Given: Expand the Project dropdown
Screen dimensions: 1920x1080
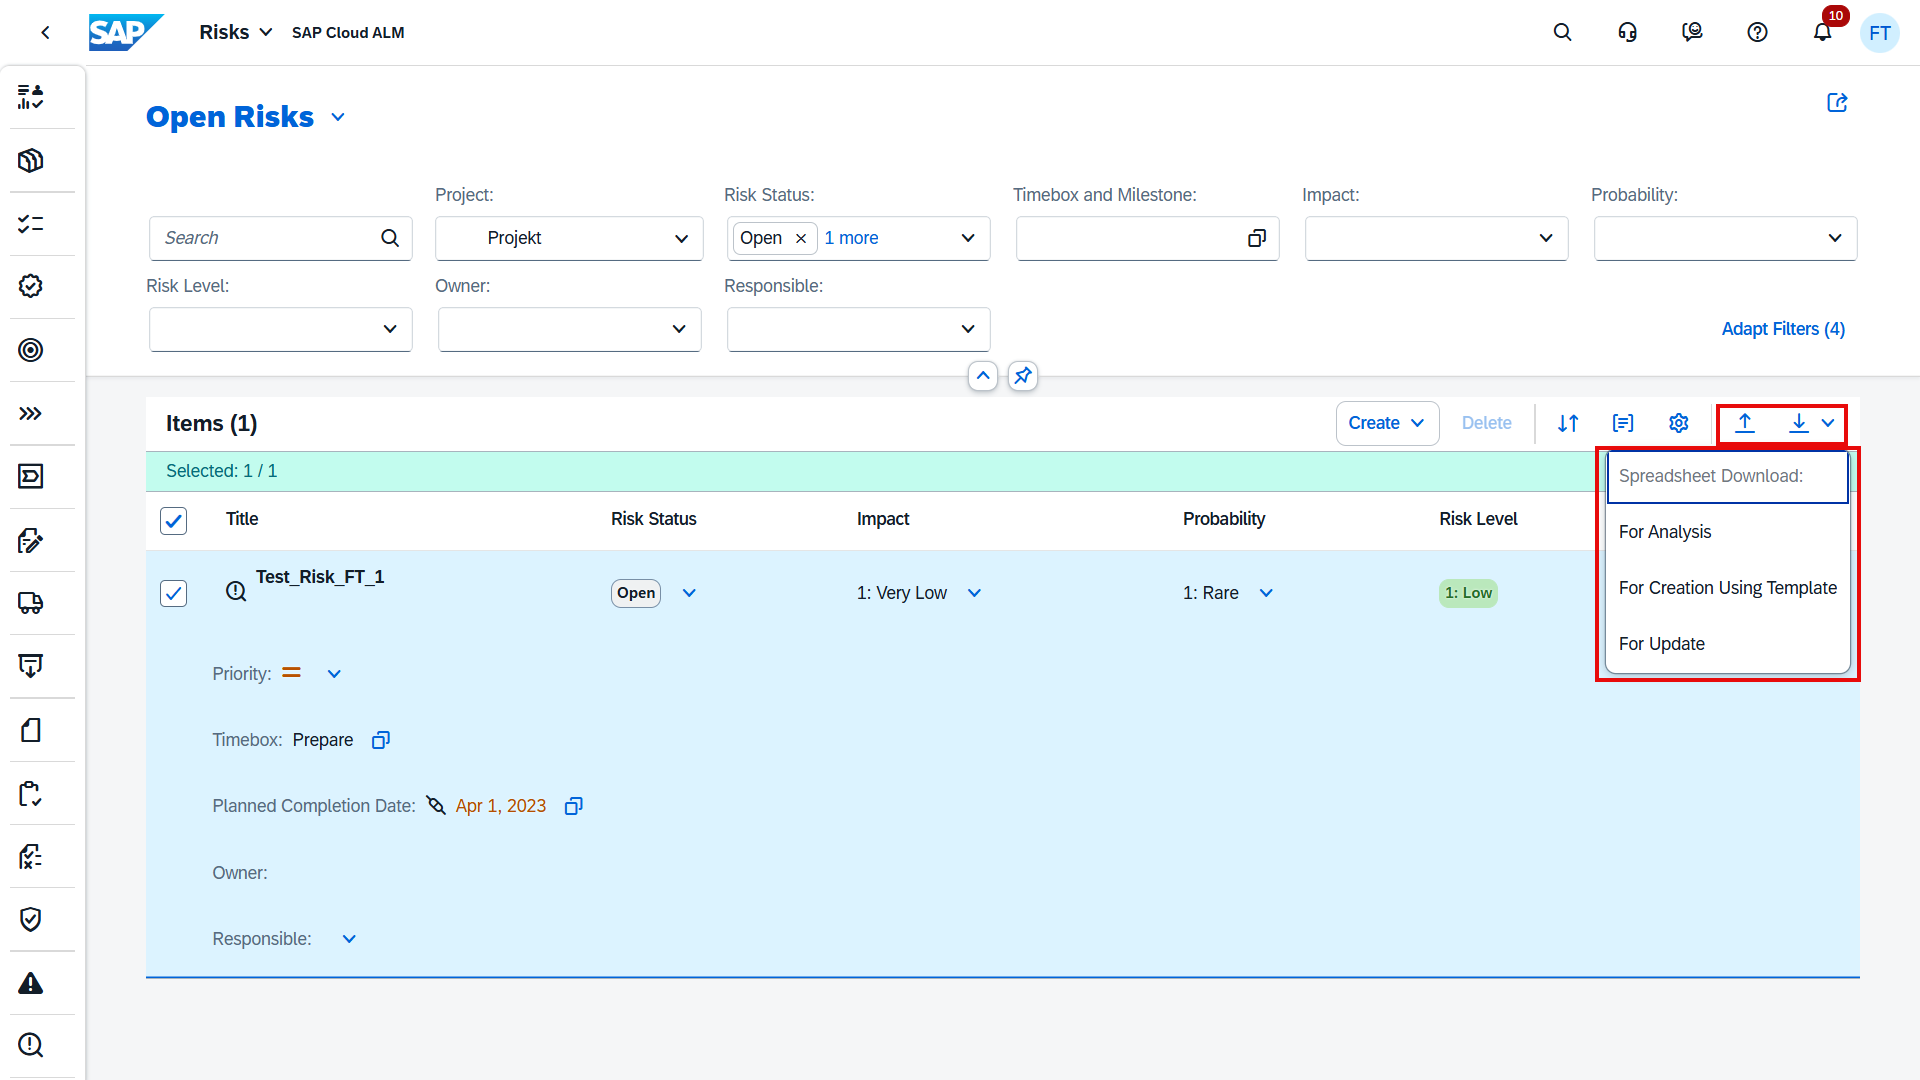Looking at the screenshot, I should pos(681,238).
